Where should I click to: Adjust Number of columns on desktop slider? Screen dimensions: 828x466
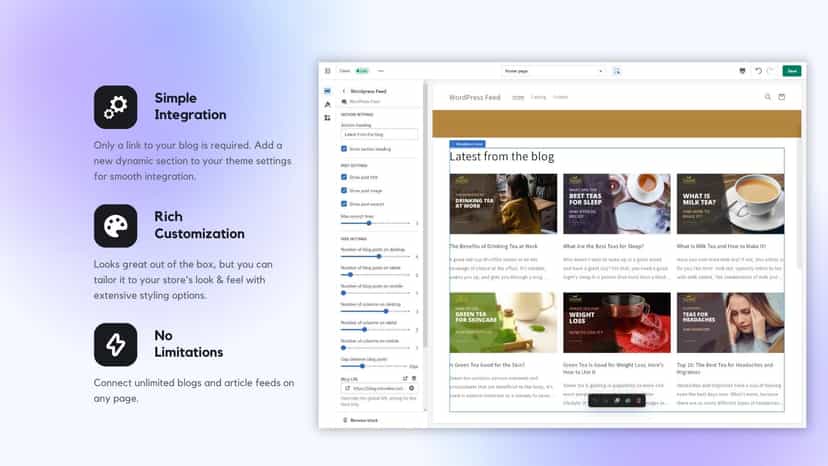tap(375, 311)
